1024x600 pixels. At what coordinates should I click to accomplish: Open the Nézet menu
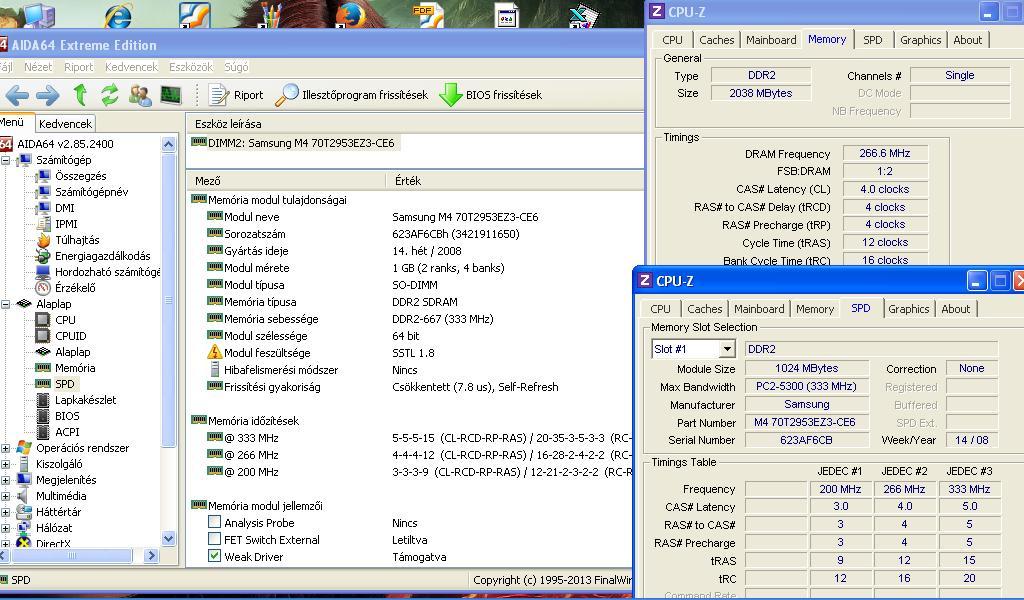tap(38, 67)
